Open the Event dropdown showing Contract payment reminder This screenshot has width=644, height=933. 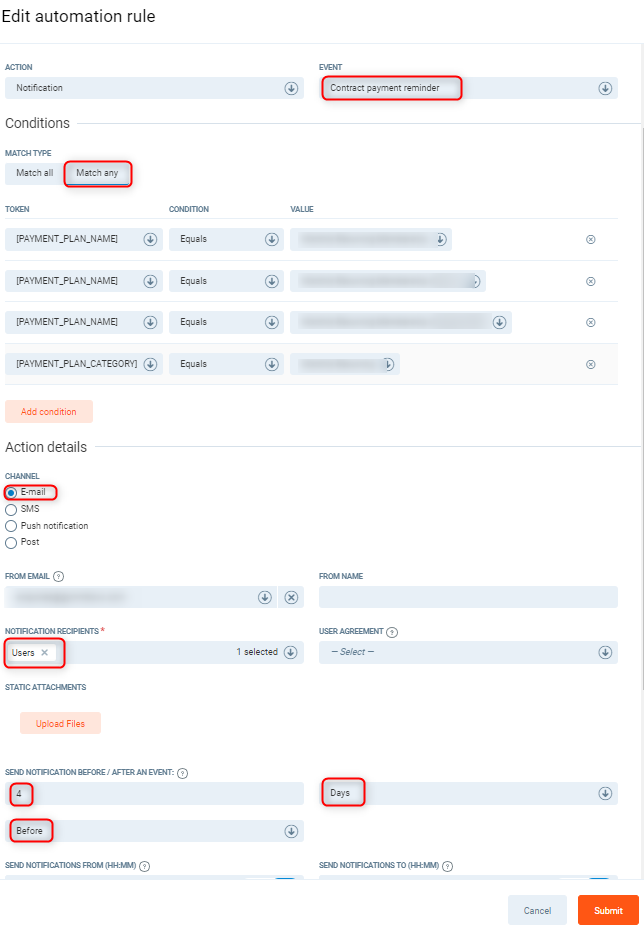[x=605, y=88]
